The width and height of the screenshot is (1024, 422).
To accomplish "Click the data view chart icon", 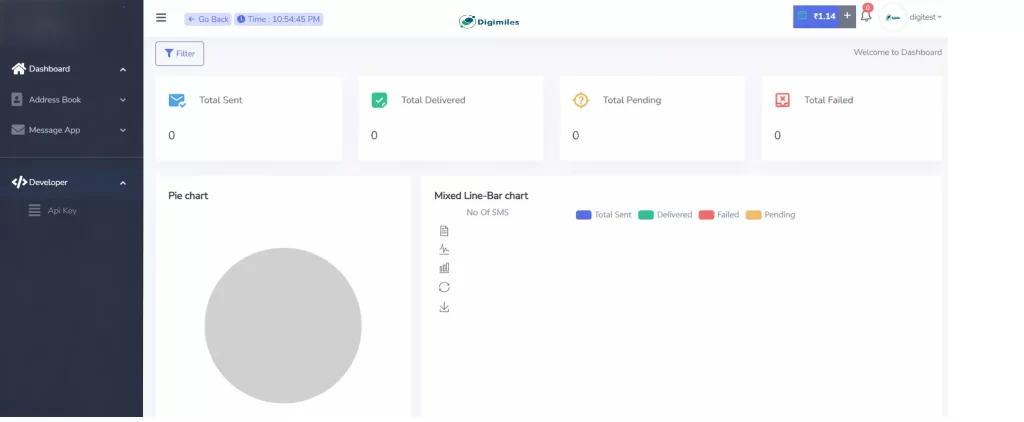I will pyautogui.click(x=444, y=231).
